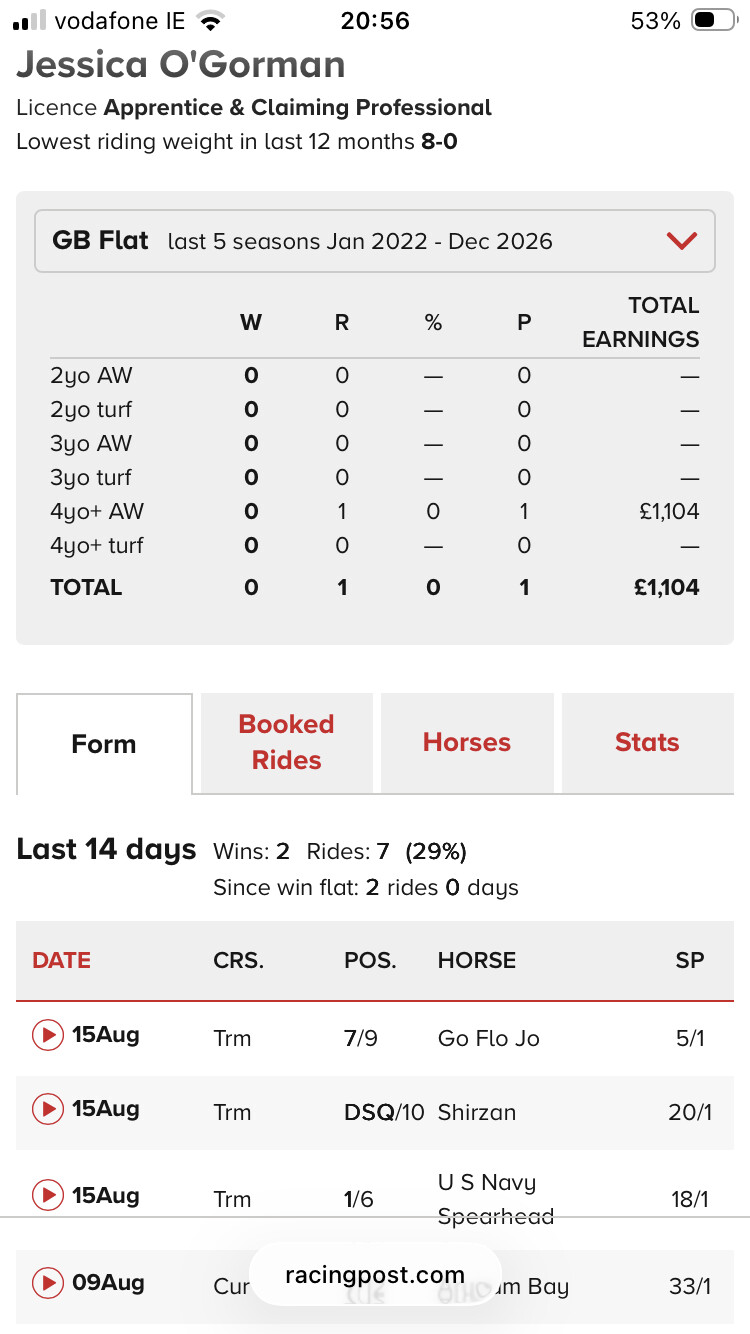Click the red chevron arrow on GB Flat
Image resolution: width=750 pixels, height=1334 pixels.
point(682,241)
